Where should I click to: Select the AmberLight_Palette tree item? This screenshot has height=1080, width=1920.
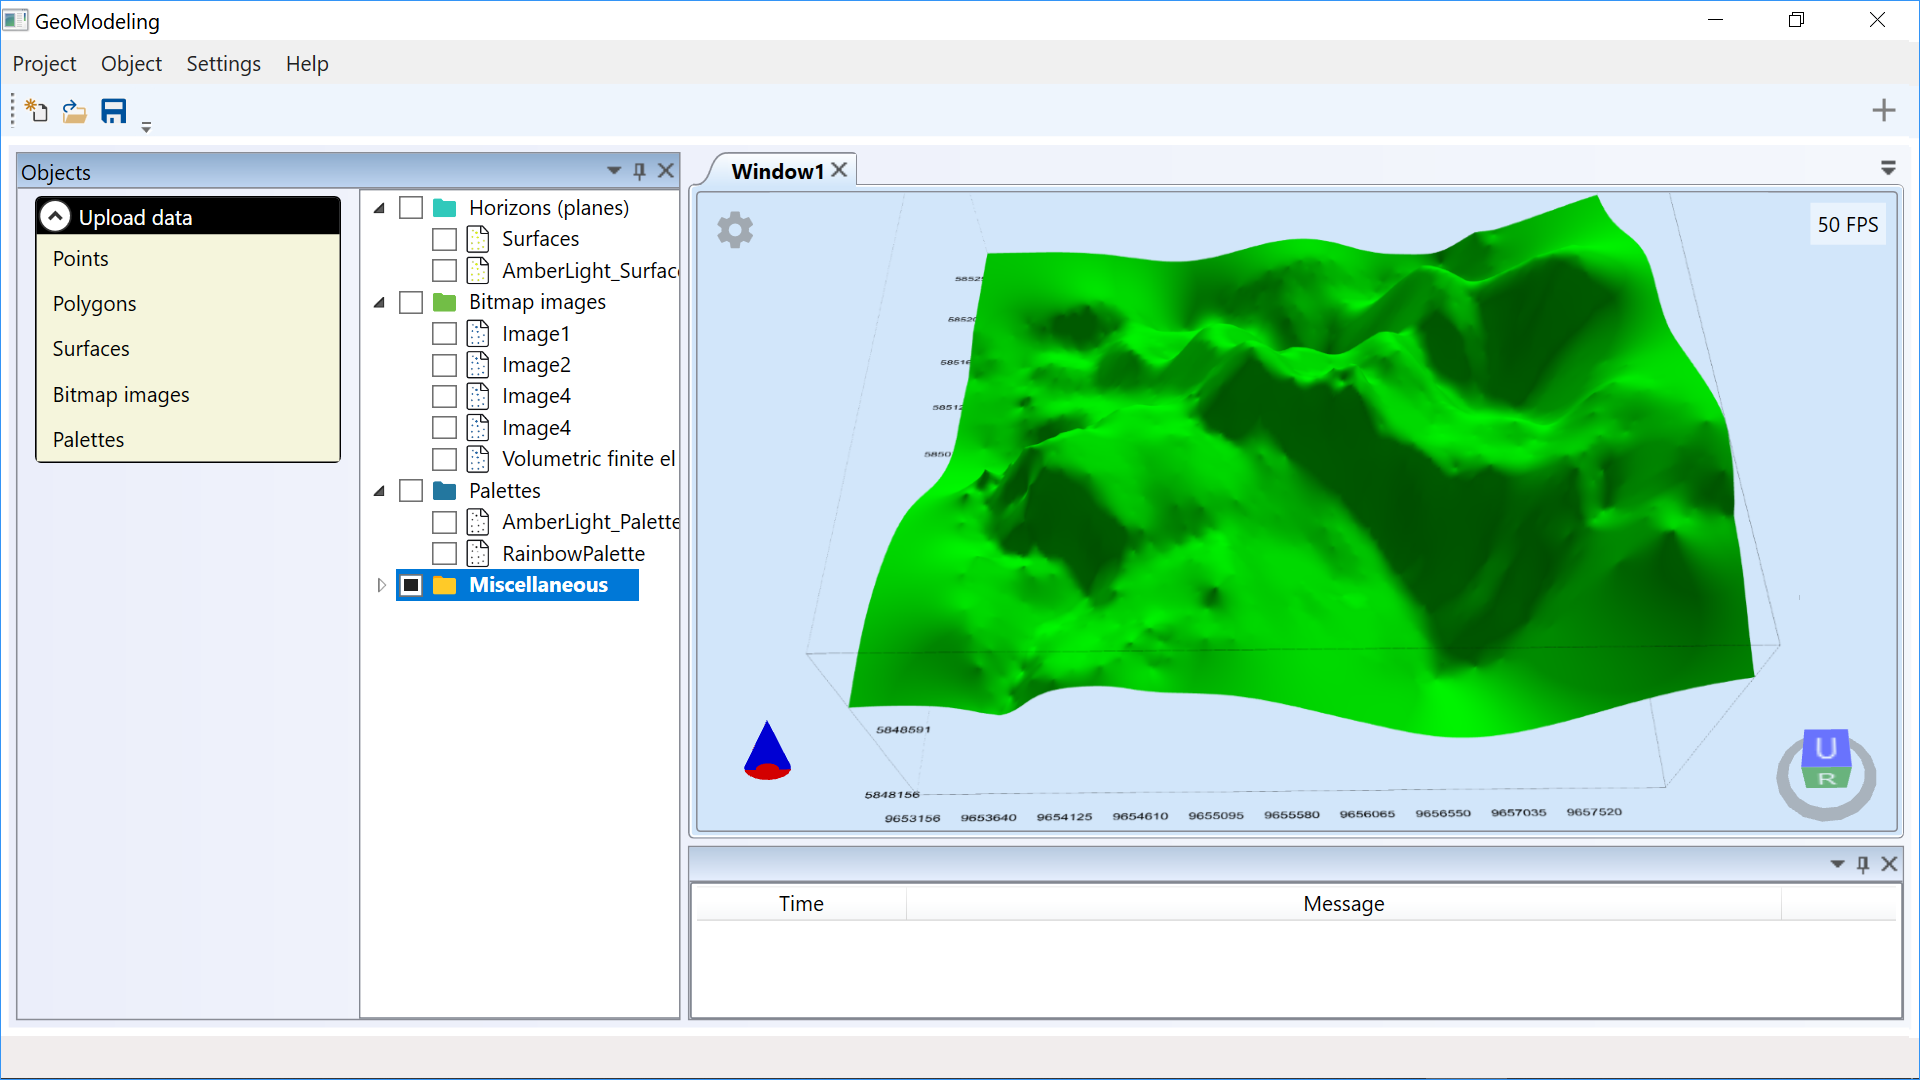(x=590, y=522)
